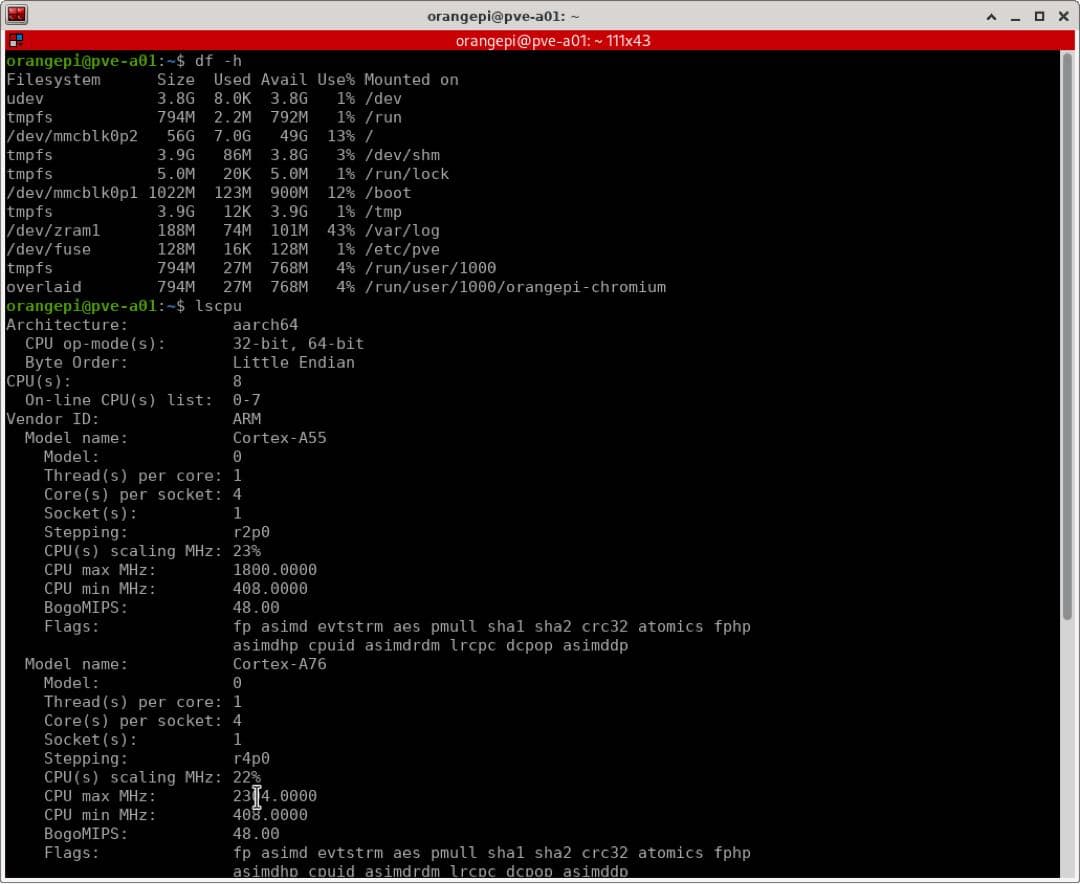Image resolution: width=1080 pixels, height=884 pixels.
Task: Click the aarch64 architecture value
Action: [265, 325]
